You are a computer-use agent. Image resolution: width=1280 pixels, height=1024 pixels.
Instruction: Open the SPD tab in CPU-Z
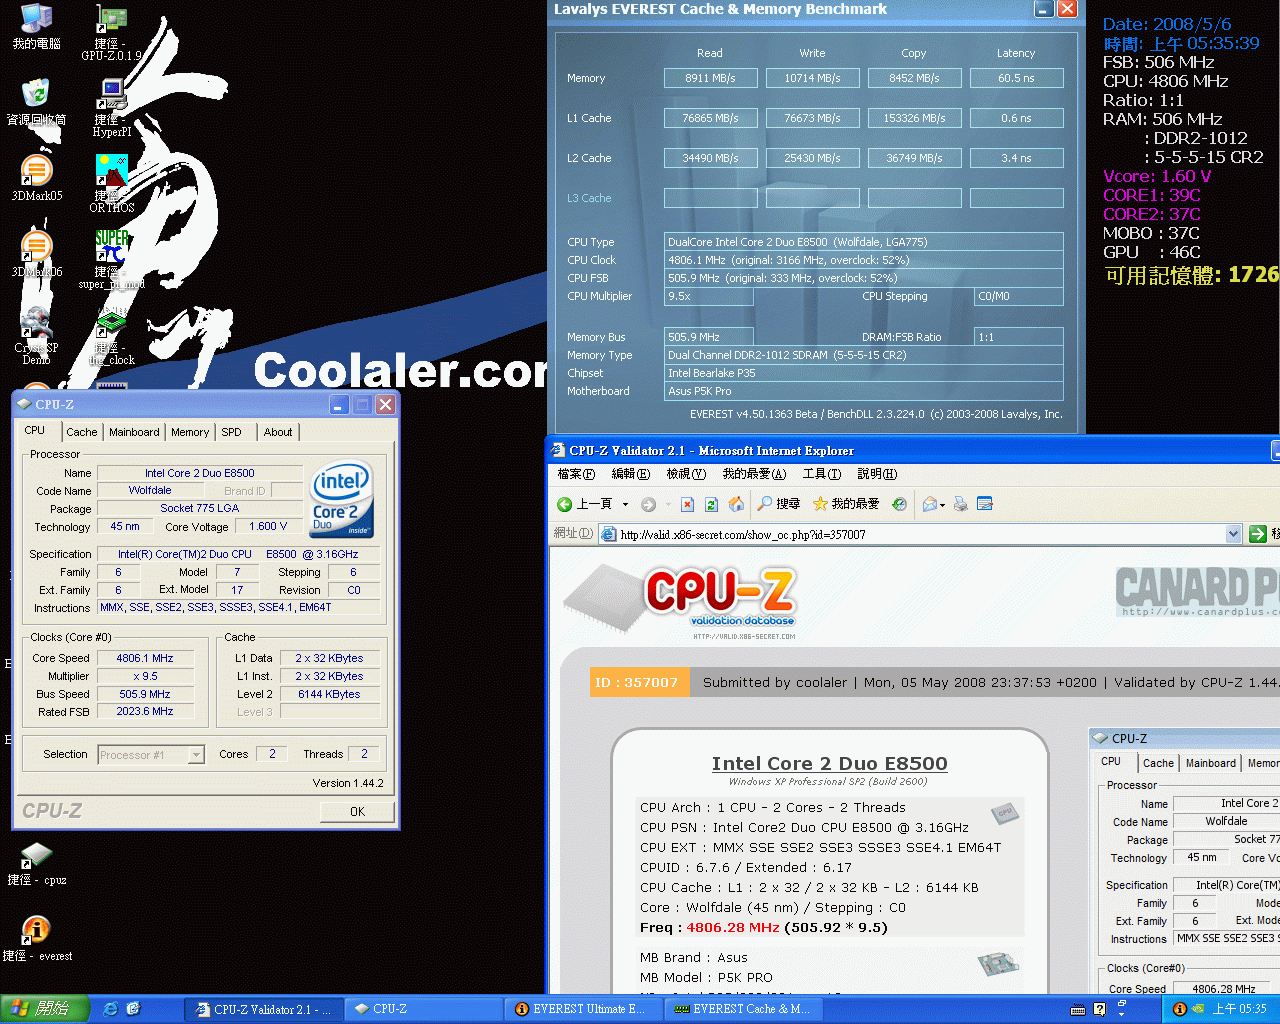pyautogui.click(x=232, y=432)
